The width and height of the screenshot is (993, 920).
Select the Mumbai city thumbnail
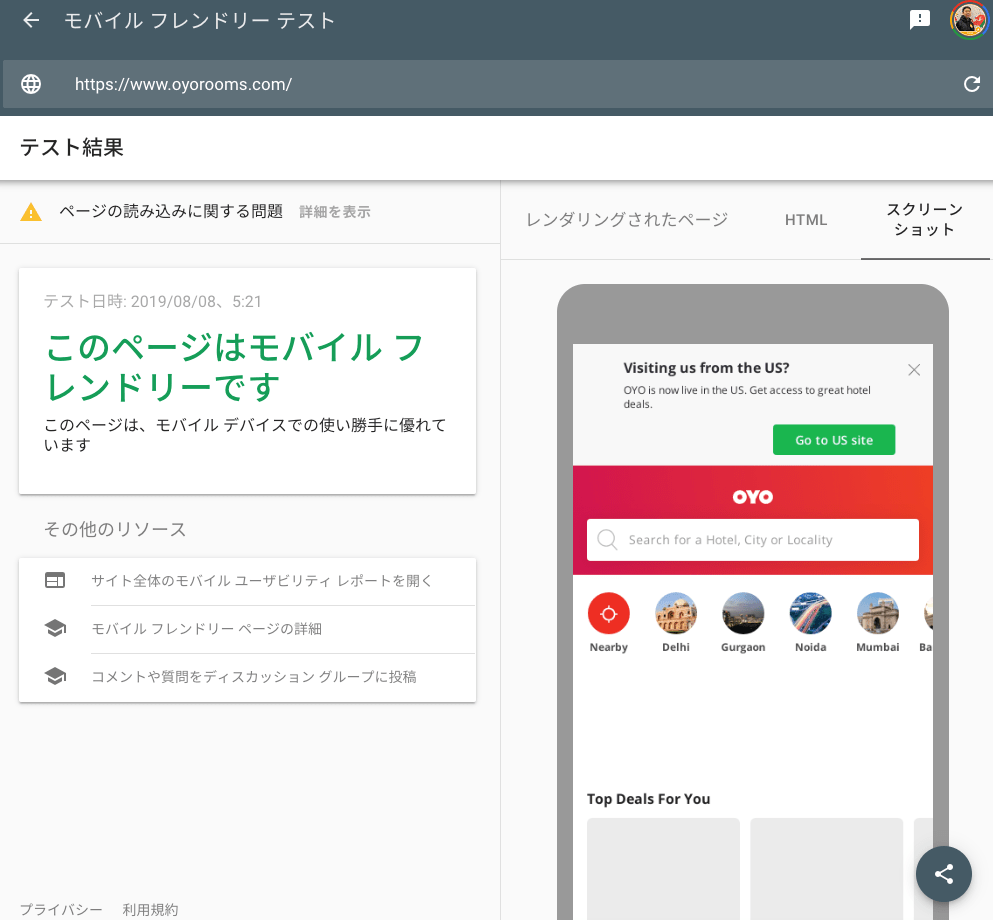coord(878,613)
